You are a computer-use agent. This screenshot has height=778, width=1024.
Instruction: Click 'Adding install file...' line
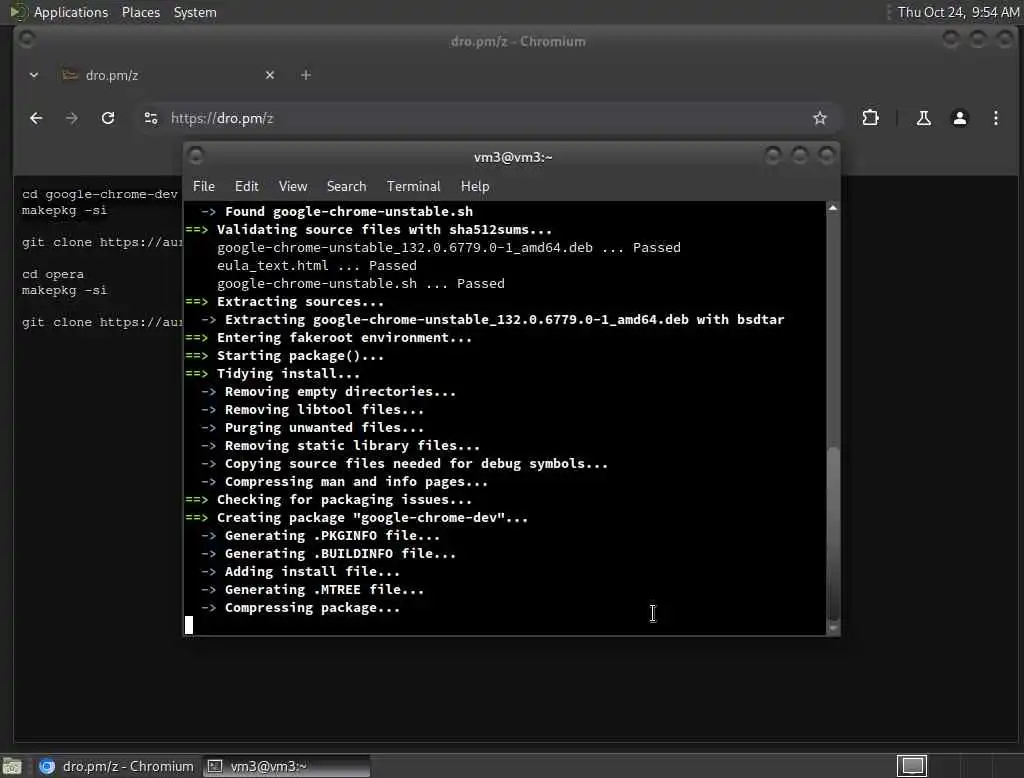click(x=312, y=572)
